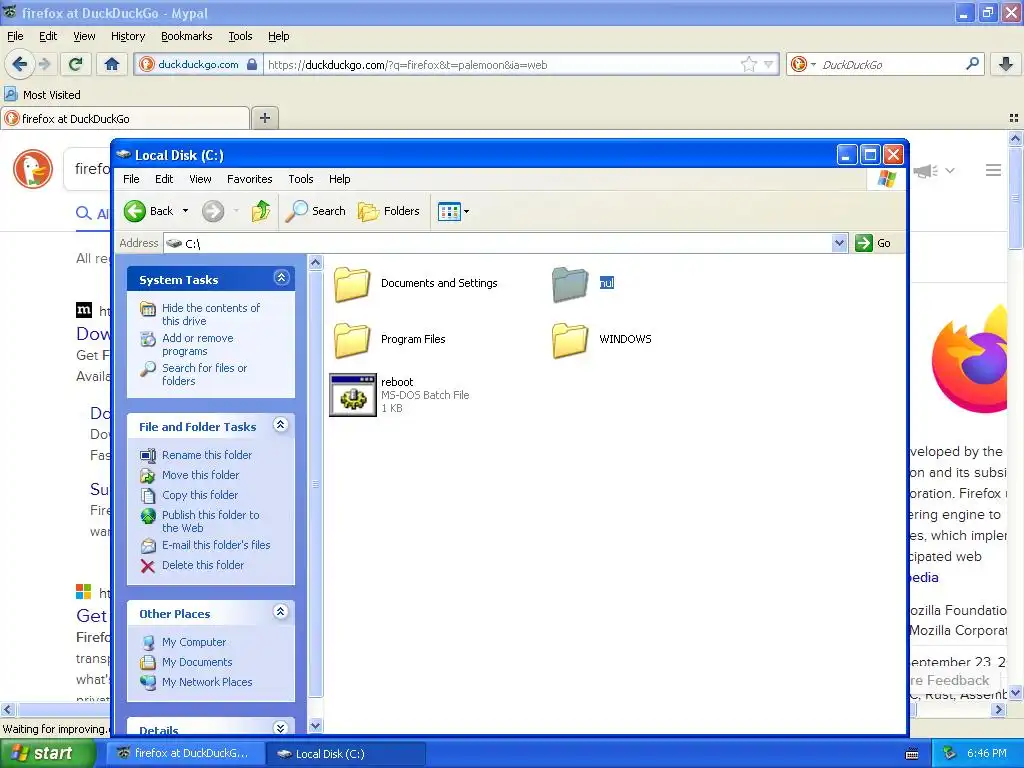Select the reboot batch file icon
Viewport: 1024px width, 768px height.
[353, 395]
